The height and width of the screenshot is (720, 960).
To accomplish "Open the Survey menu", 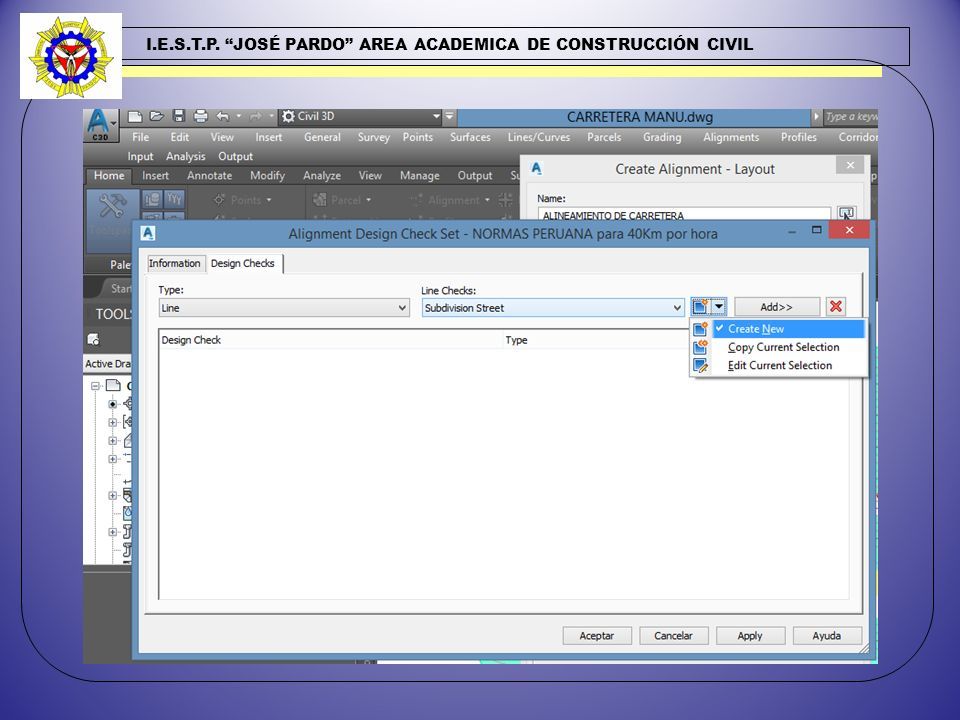I will 373,137.
